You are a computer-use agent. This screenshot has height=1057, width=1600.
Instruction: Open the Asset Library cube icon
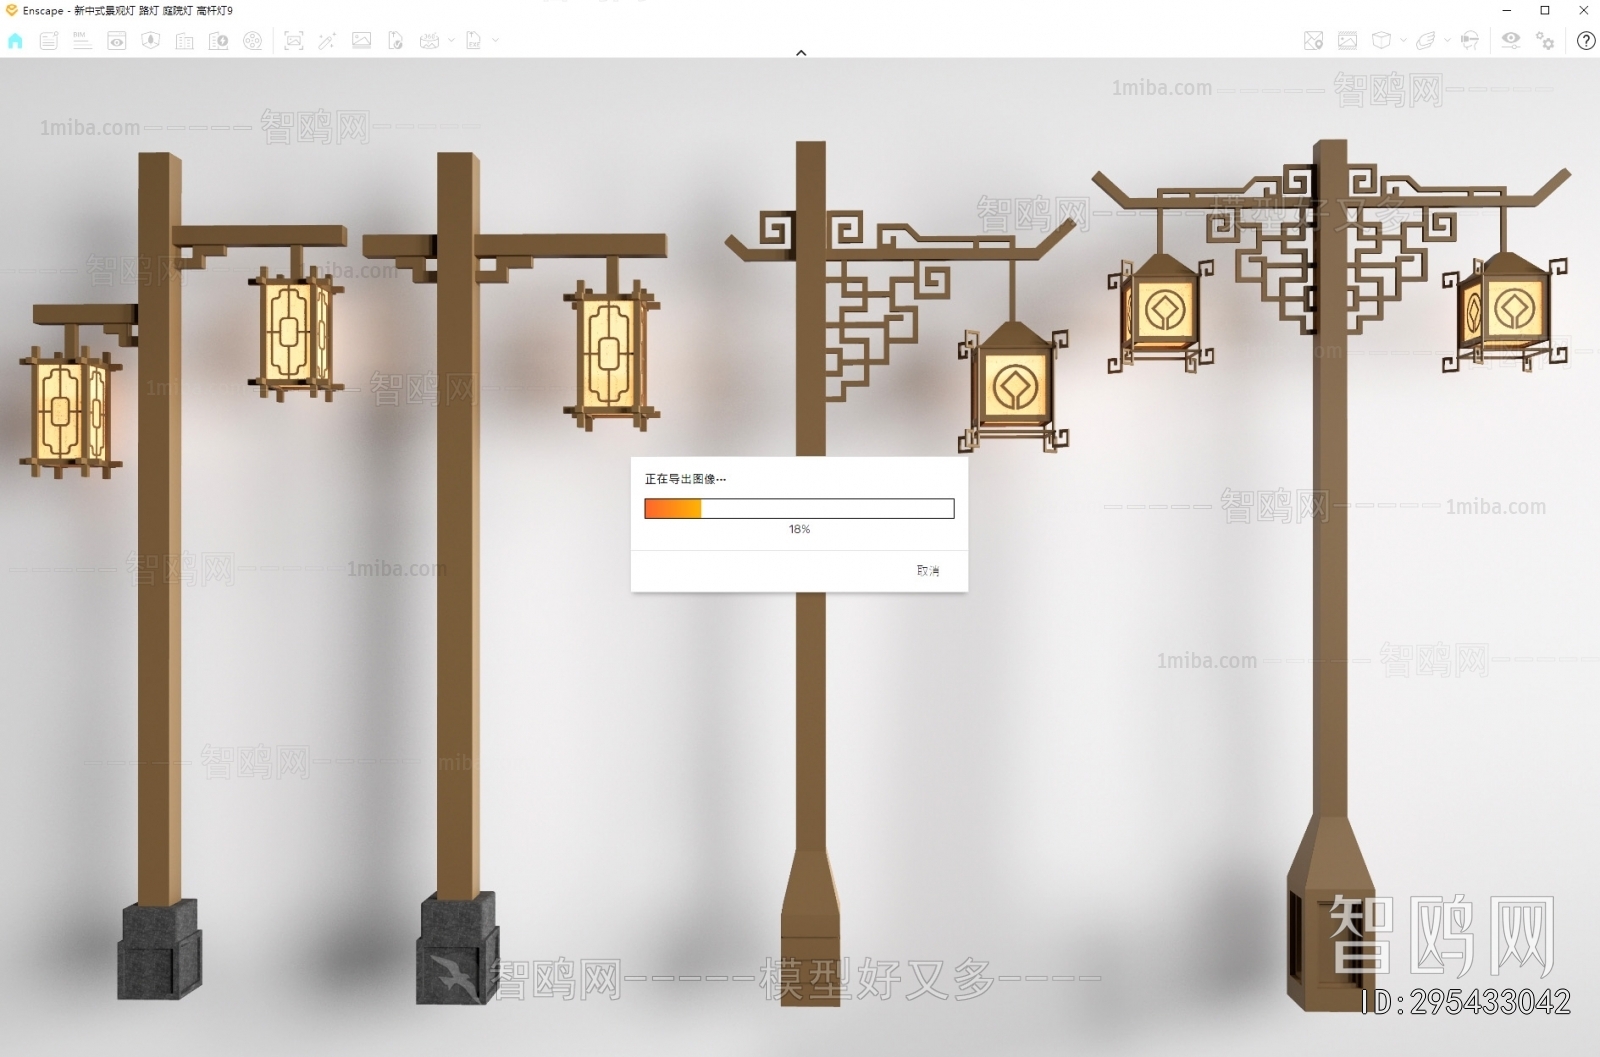1382,41
